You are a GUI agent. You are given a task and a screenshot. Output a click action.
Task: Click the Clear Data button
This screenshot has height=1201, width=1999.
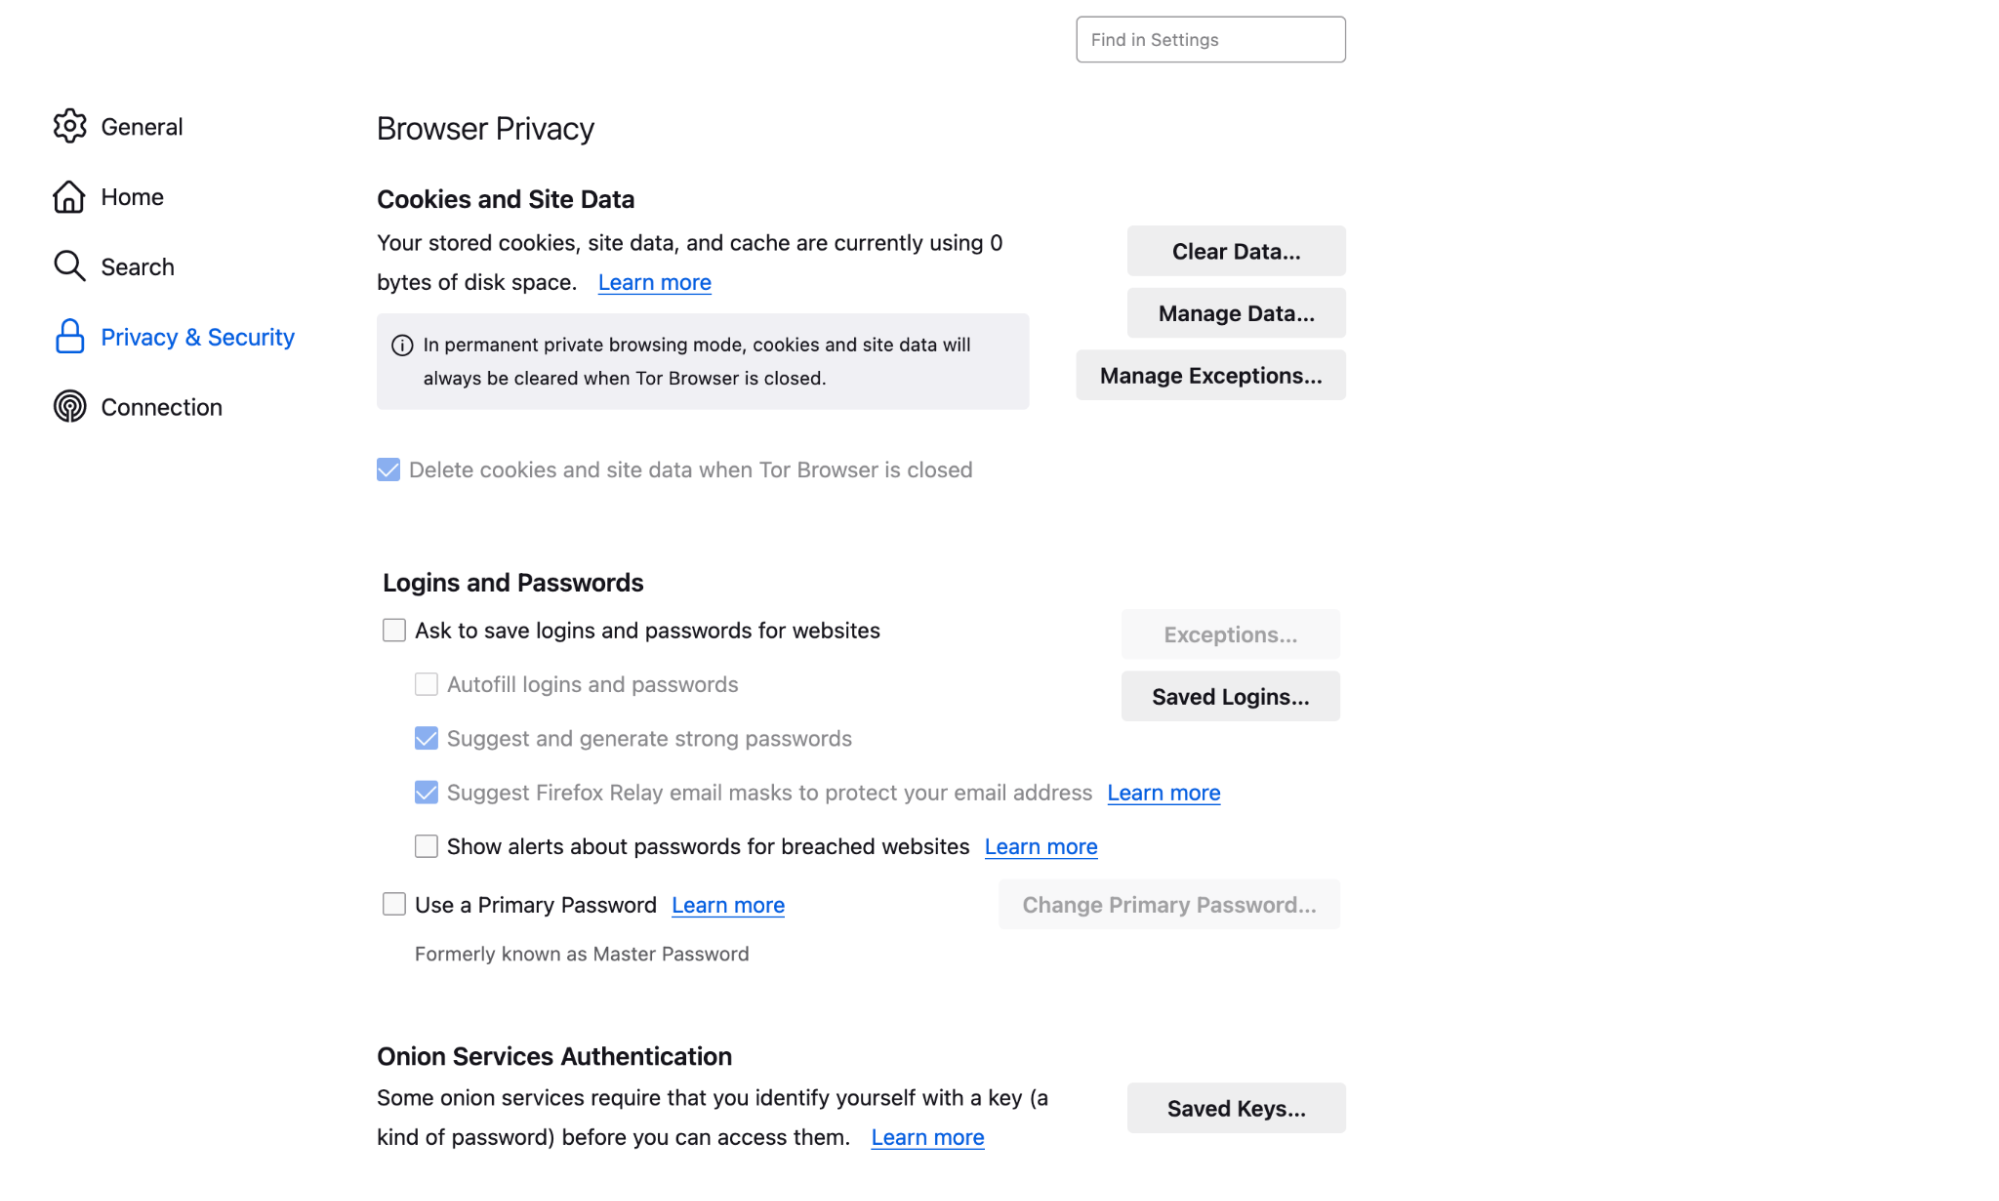click(x=1235, y=251)
